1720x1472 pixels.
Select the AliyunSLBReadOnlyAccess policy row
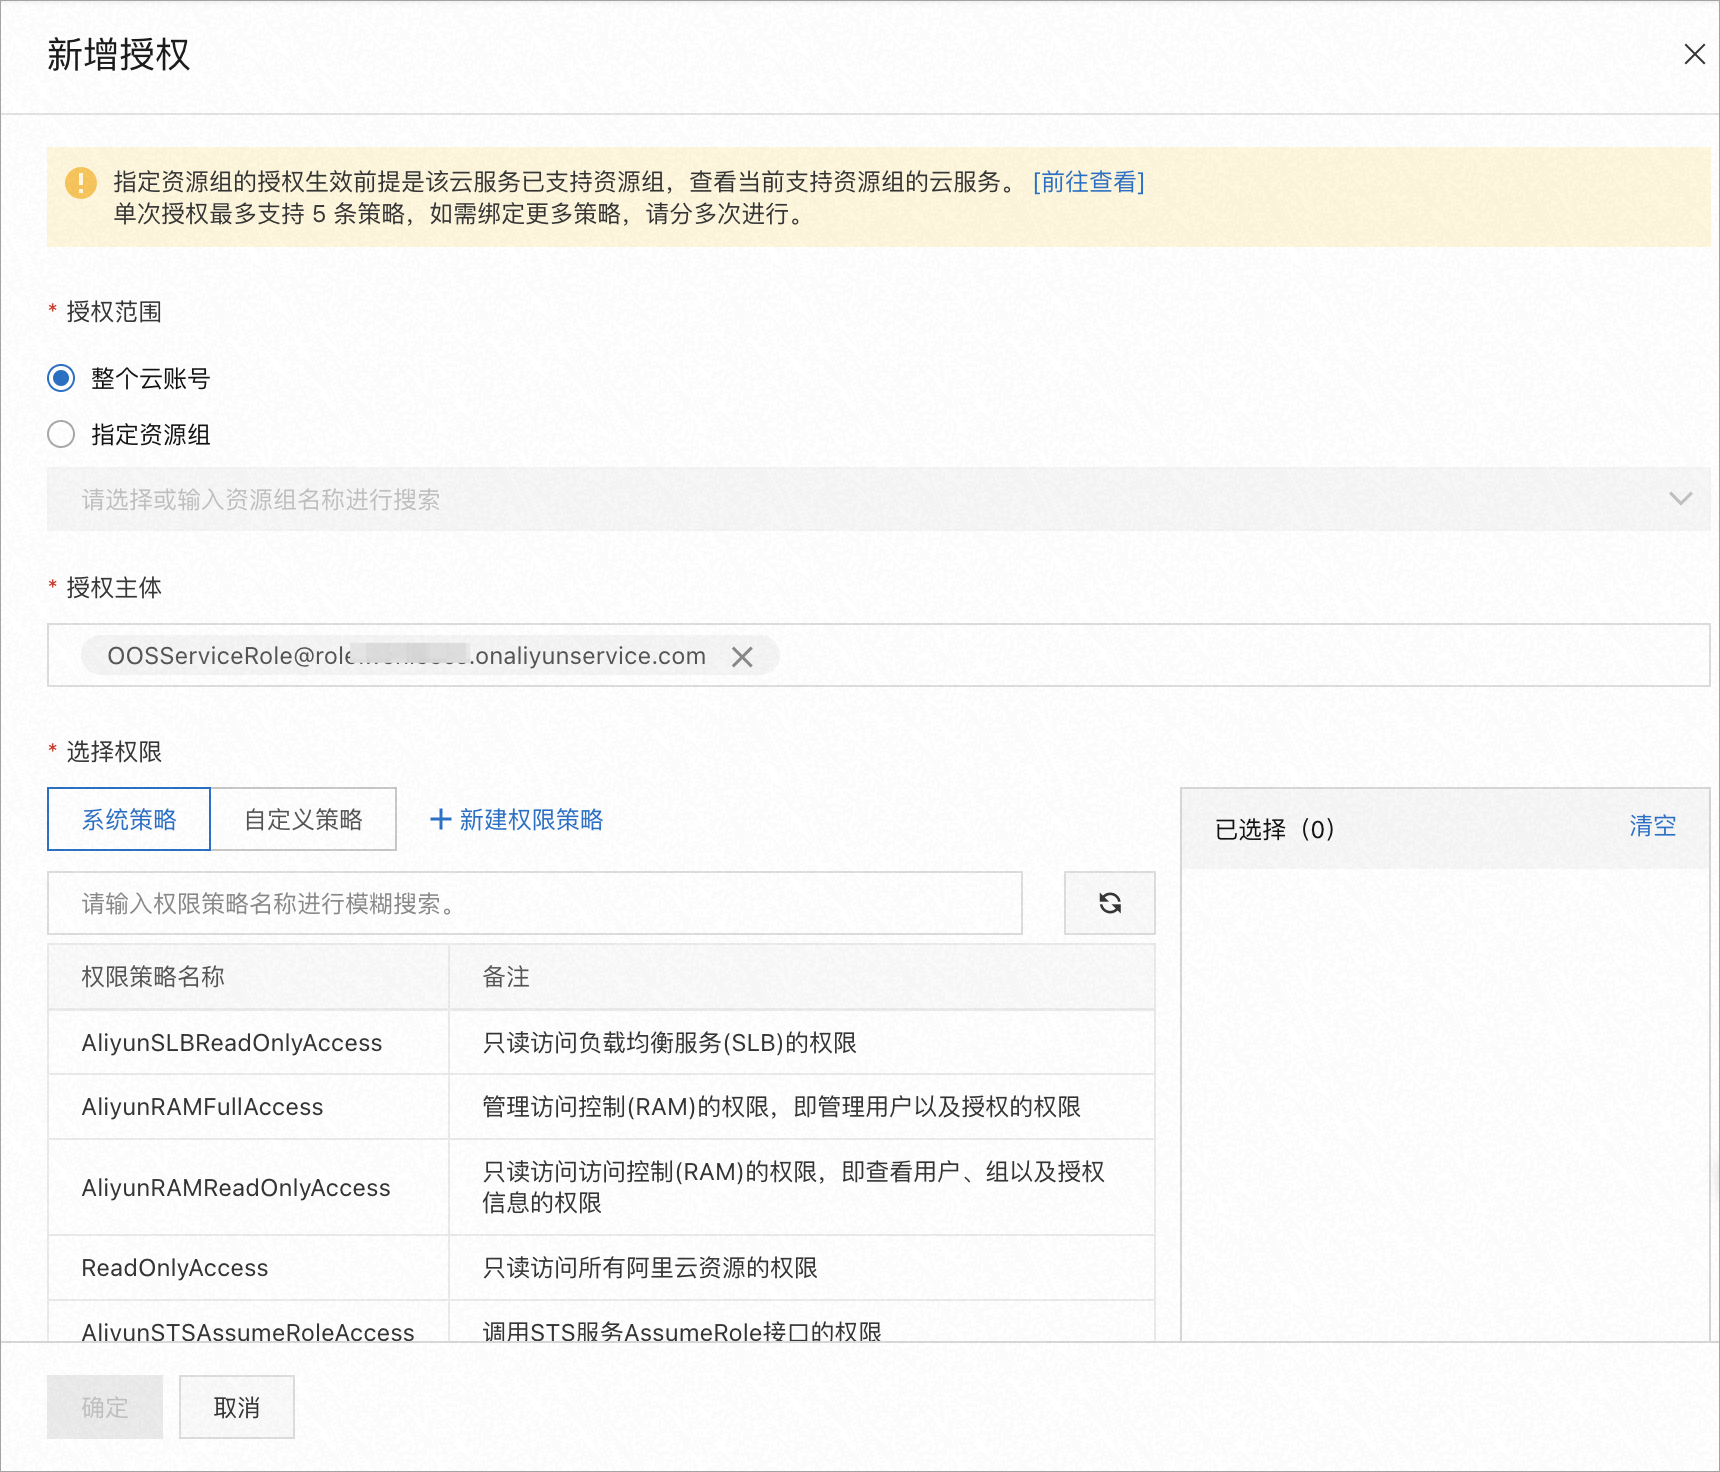tap(601, 1042)
